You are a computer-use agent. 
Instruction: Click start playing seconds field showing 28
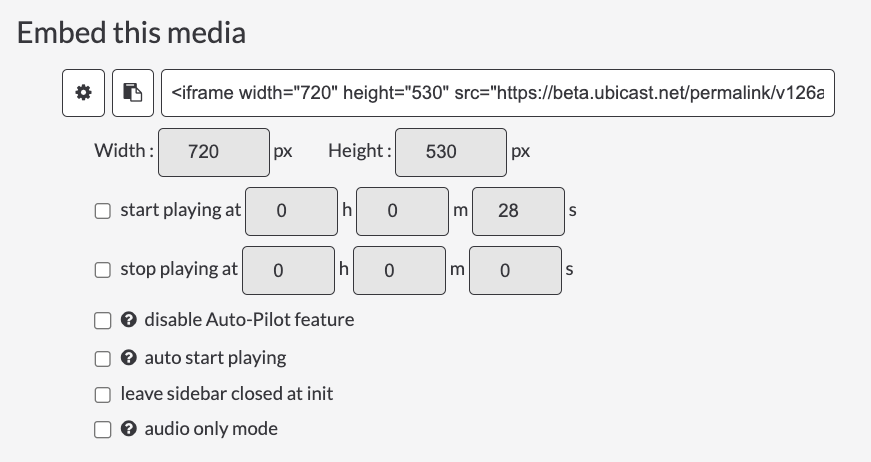coord(518,211)
